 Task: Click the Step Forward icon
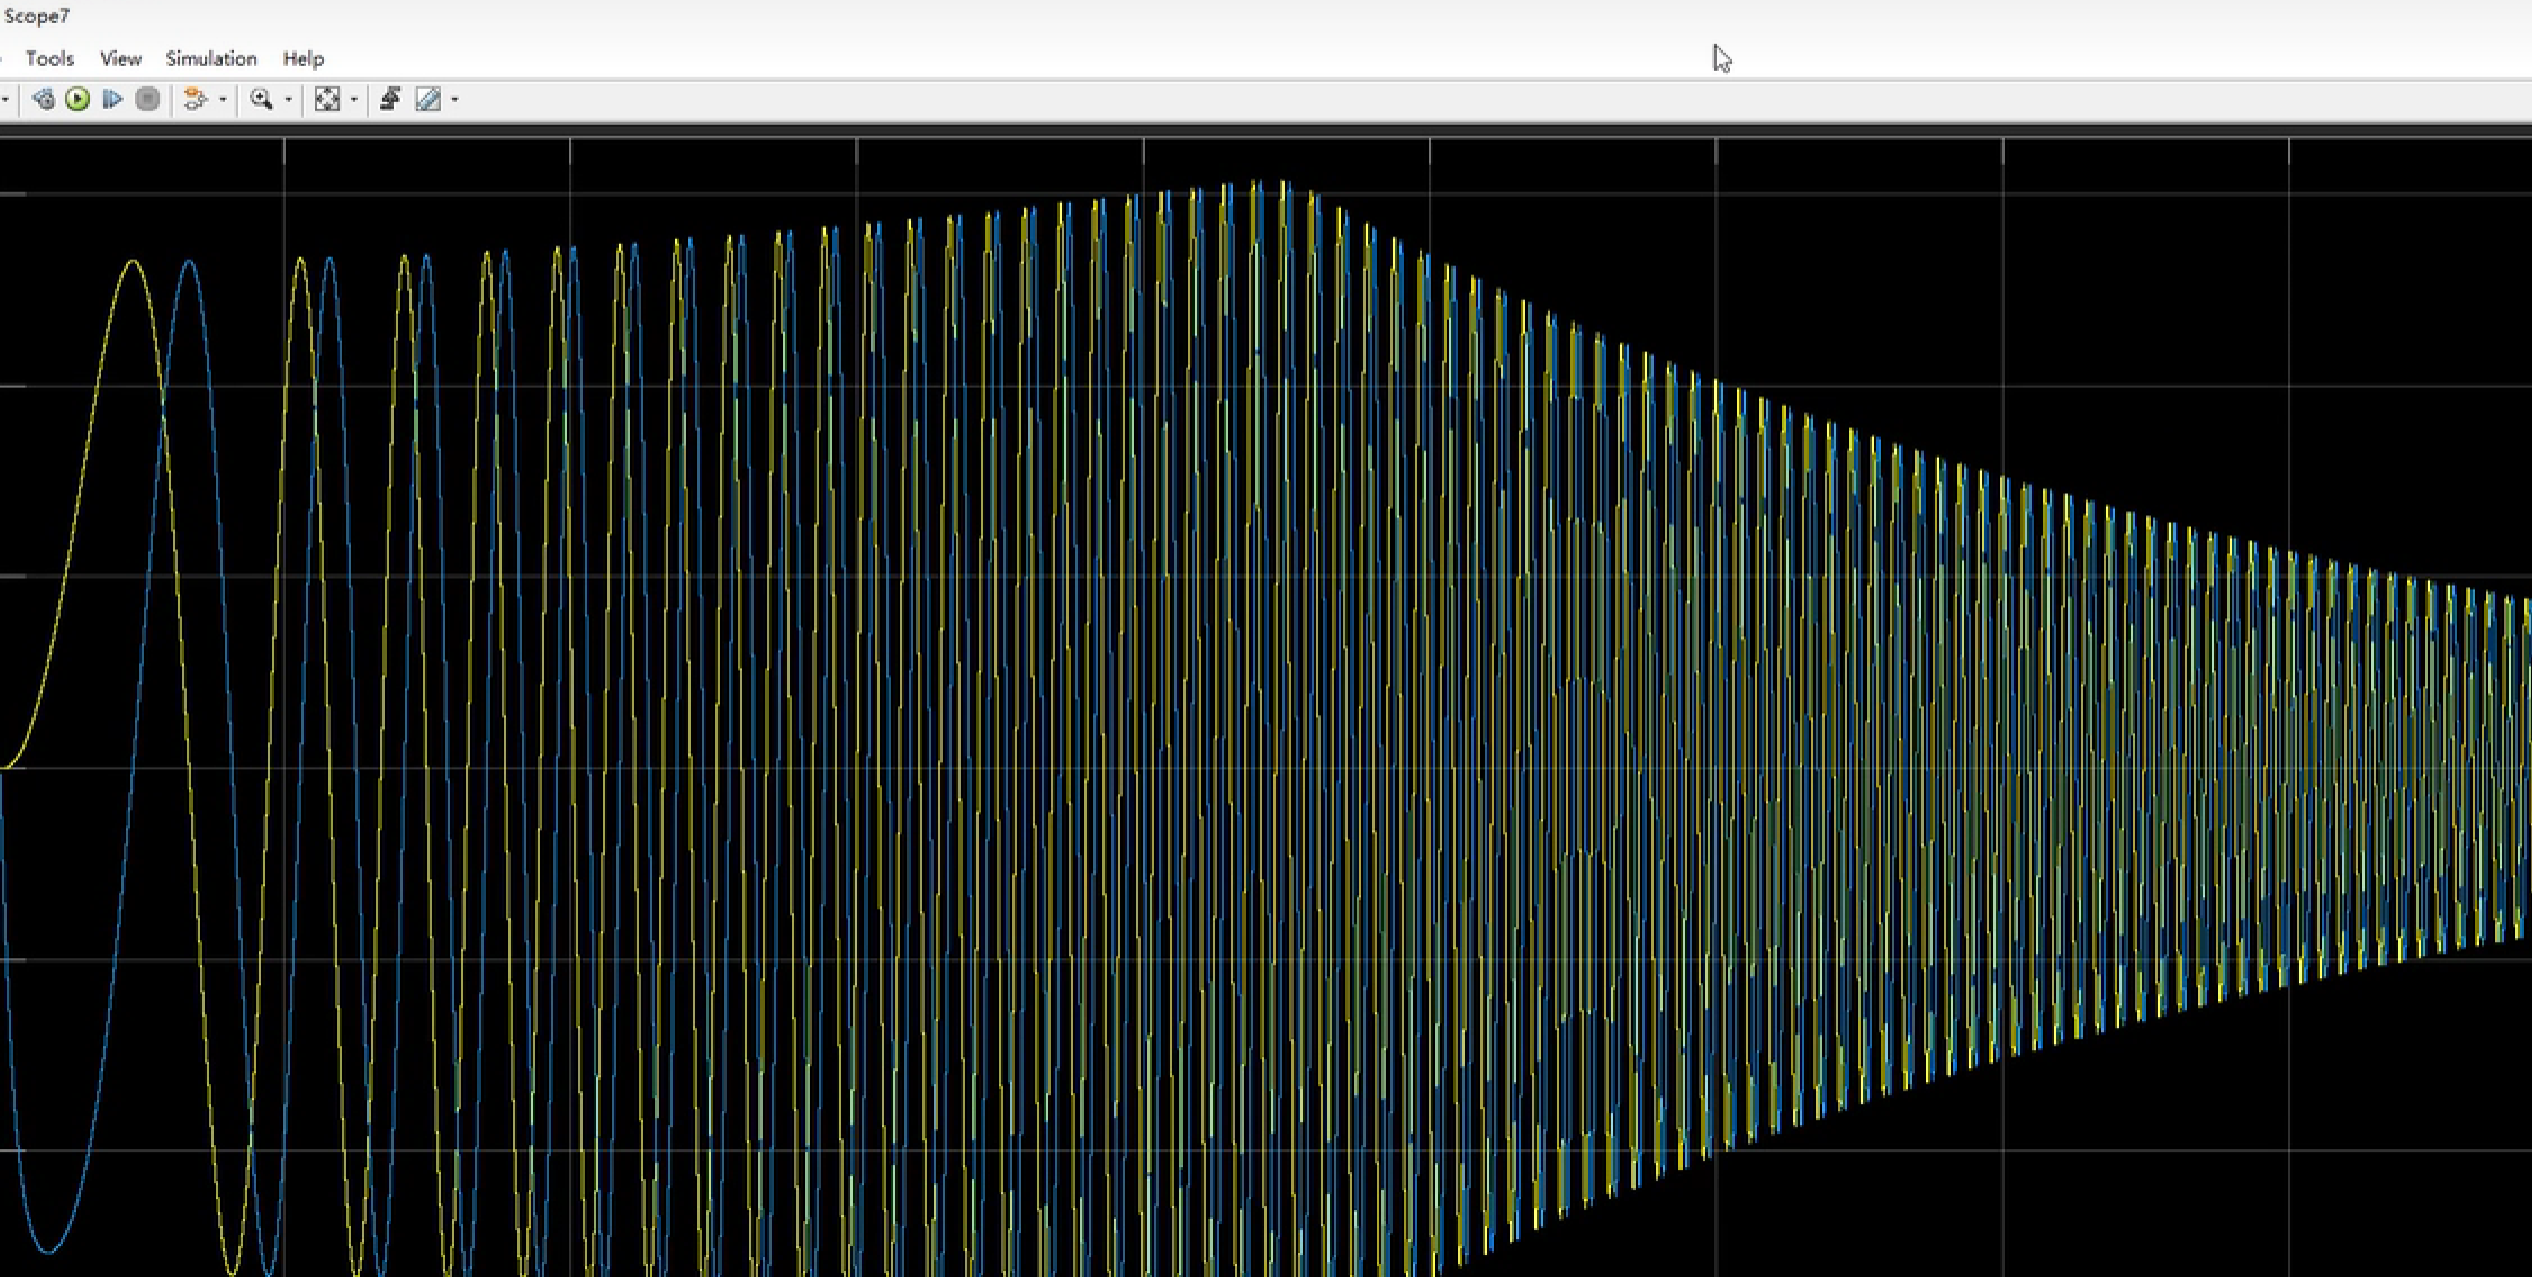pos(112,99)
